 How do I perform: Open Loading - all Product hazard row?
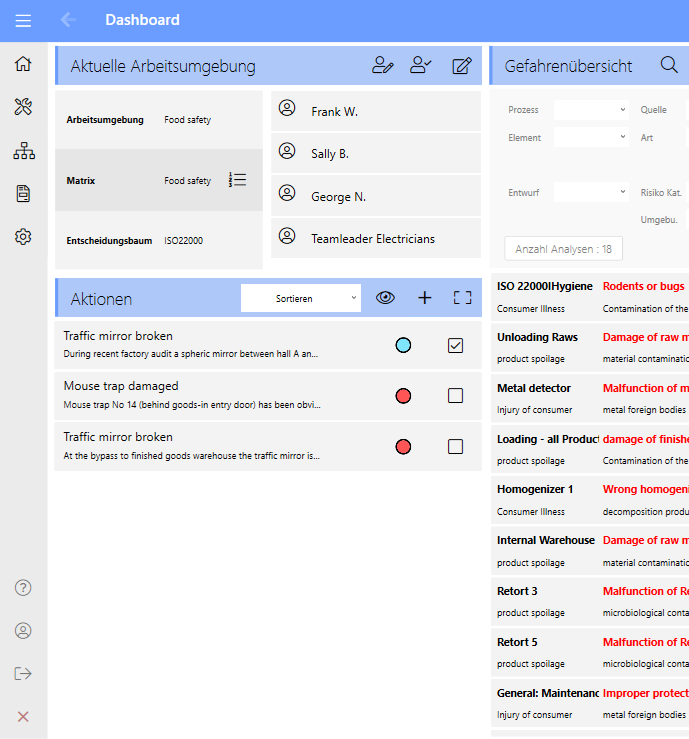pos(590,450)
